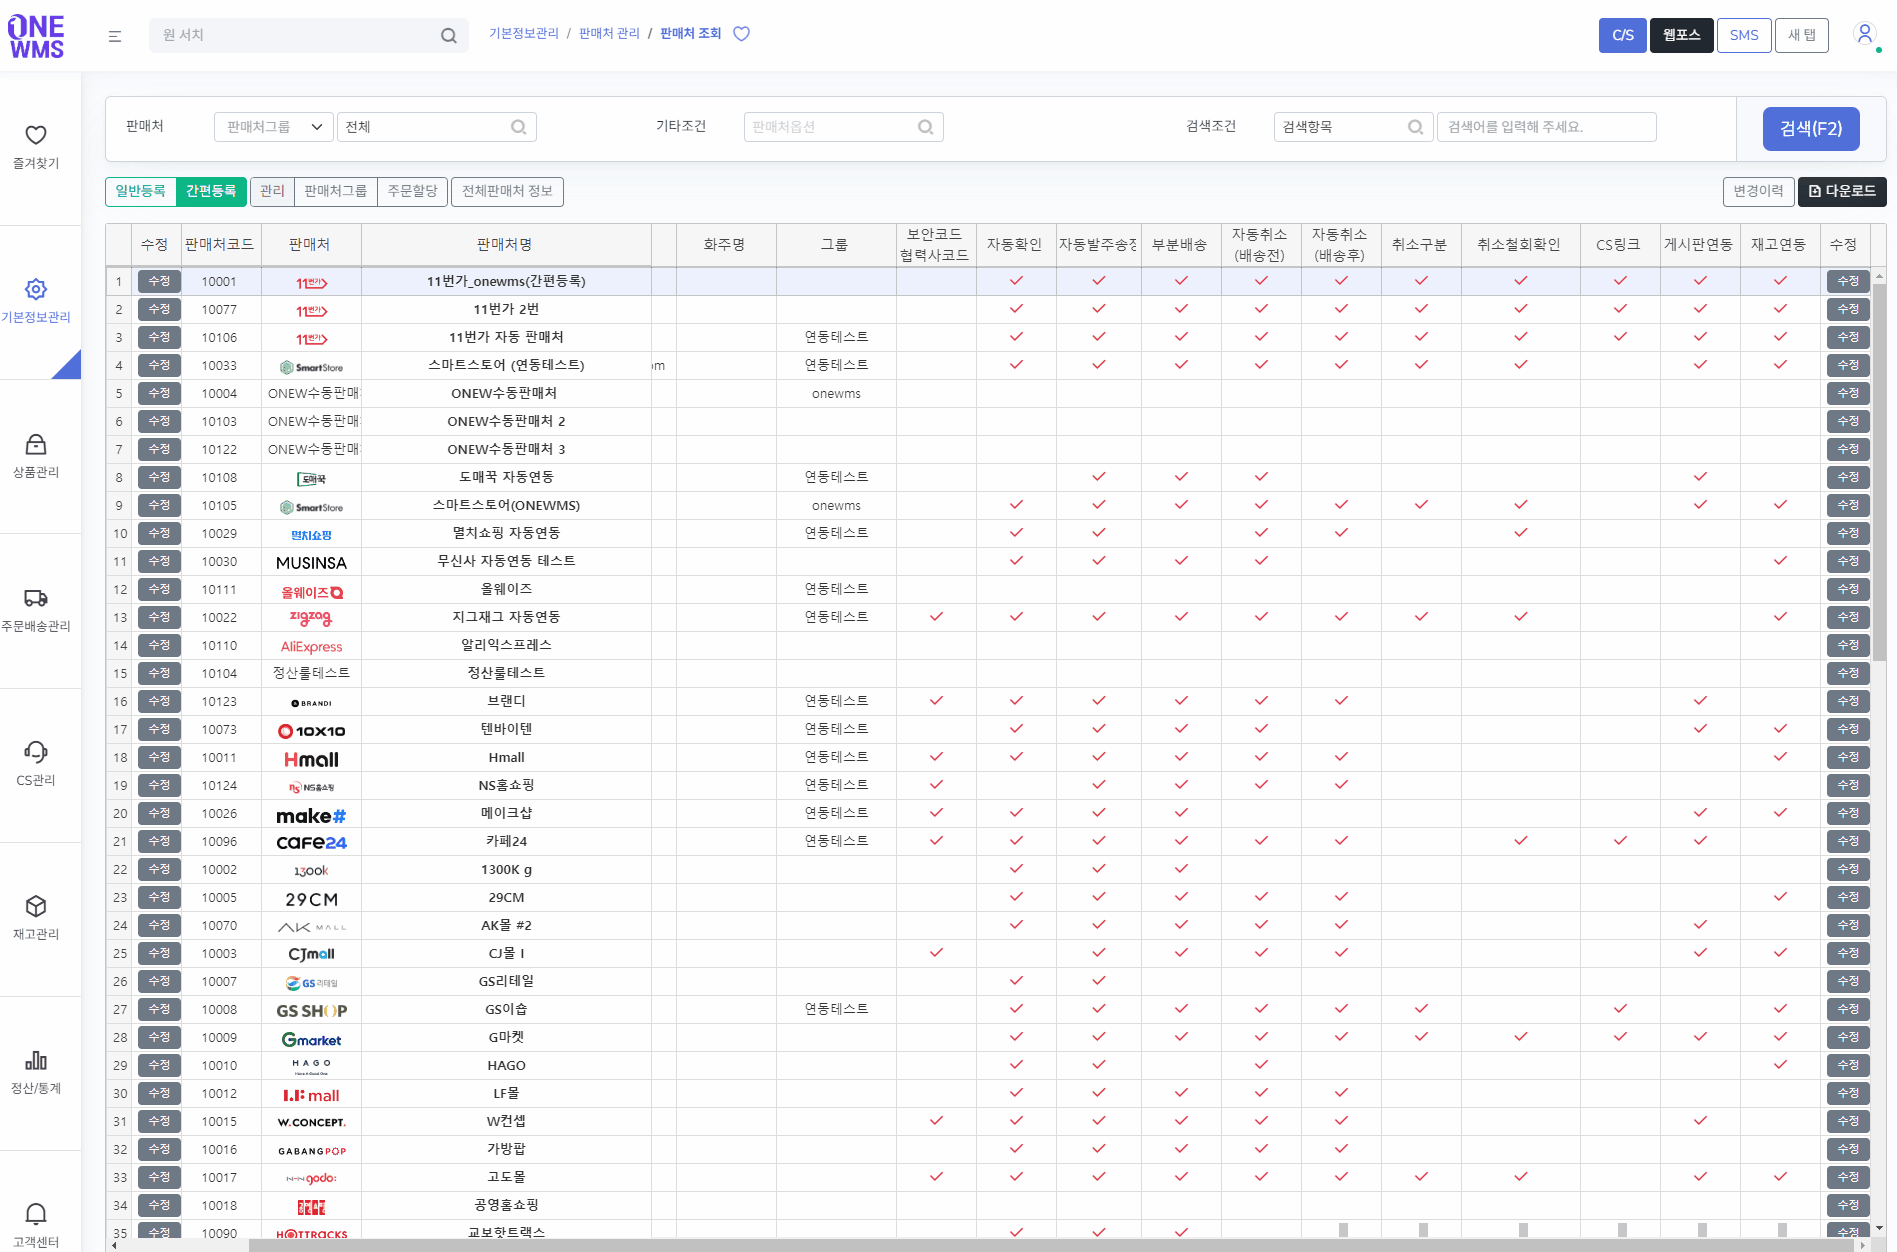
Task: Toggle the hamburger menu icon
Action: click(115, 36)
